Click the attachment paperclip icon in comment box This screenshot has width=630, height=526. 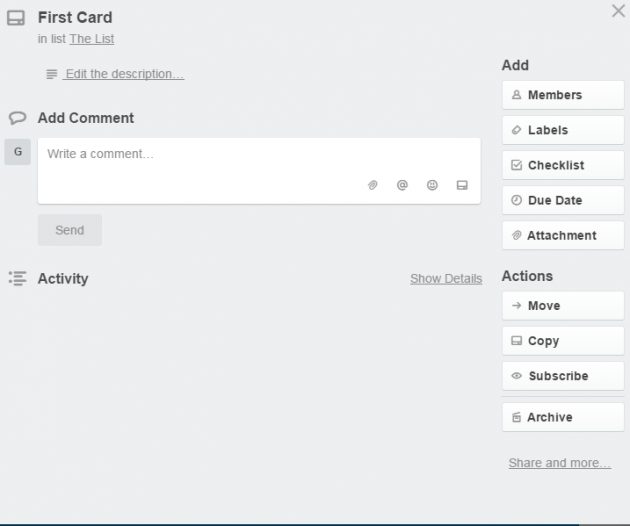click(373, 185)
